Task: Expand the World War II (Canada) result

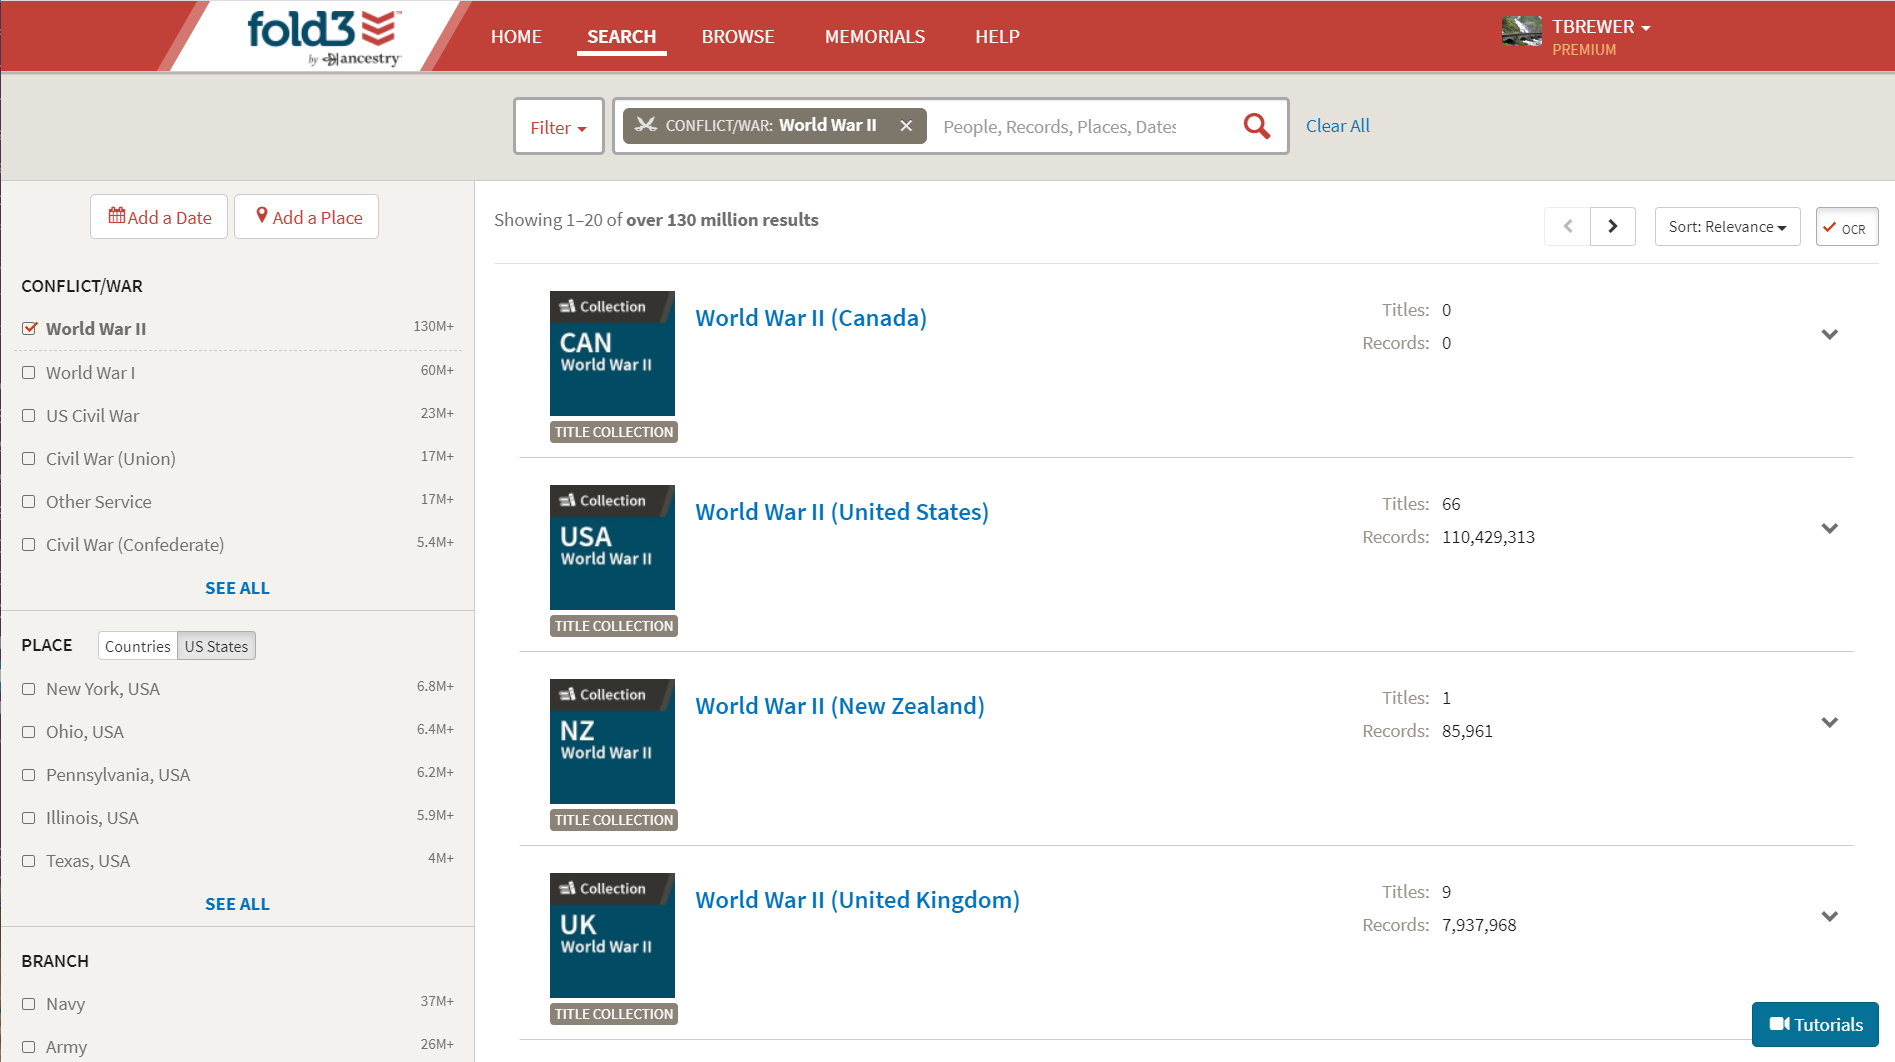Action: [1829, 335]
